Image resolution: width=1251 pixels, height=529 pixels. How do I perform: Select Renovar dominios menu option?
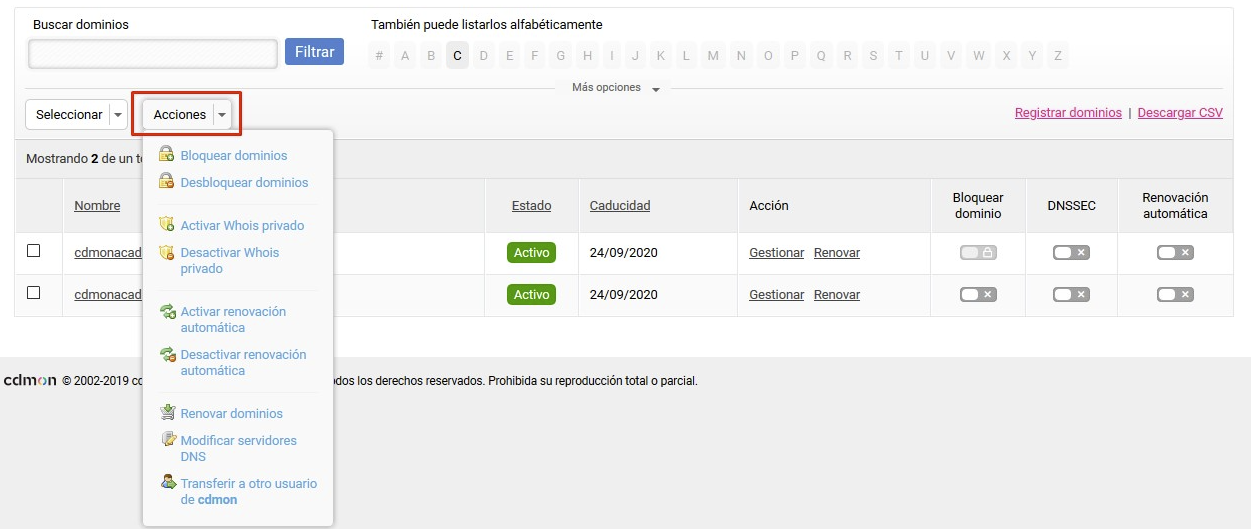tap(232, 414)
